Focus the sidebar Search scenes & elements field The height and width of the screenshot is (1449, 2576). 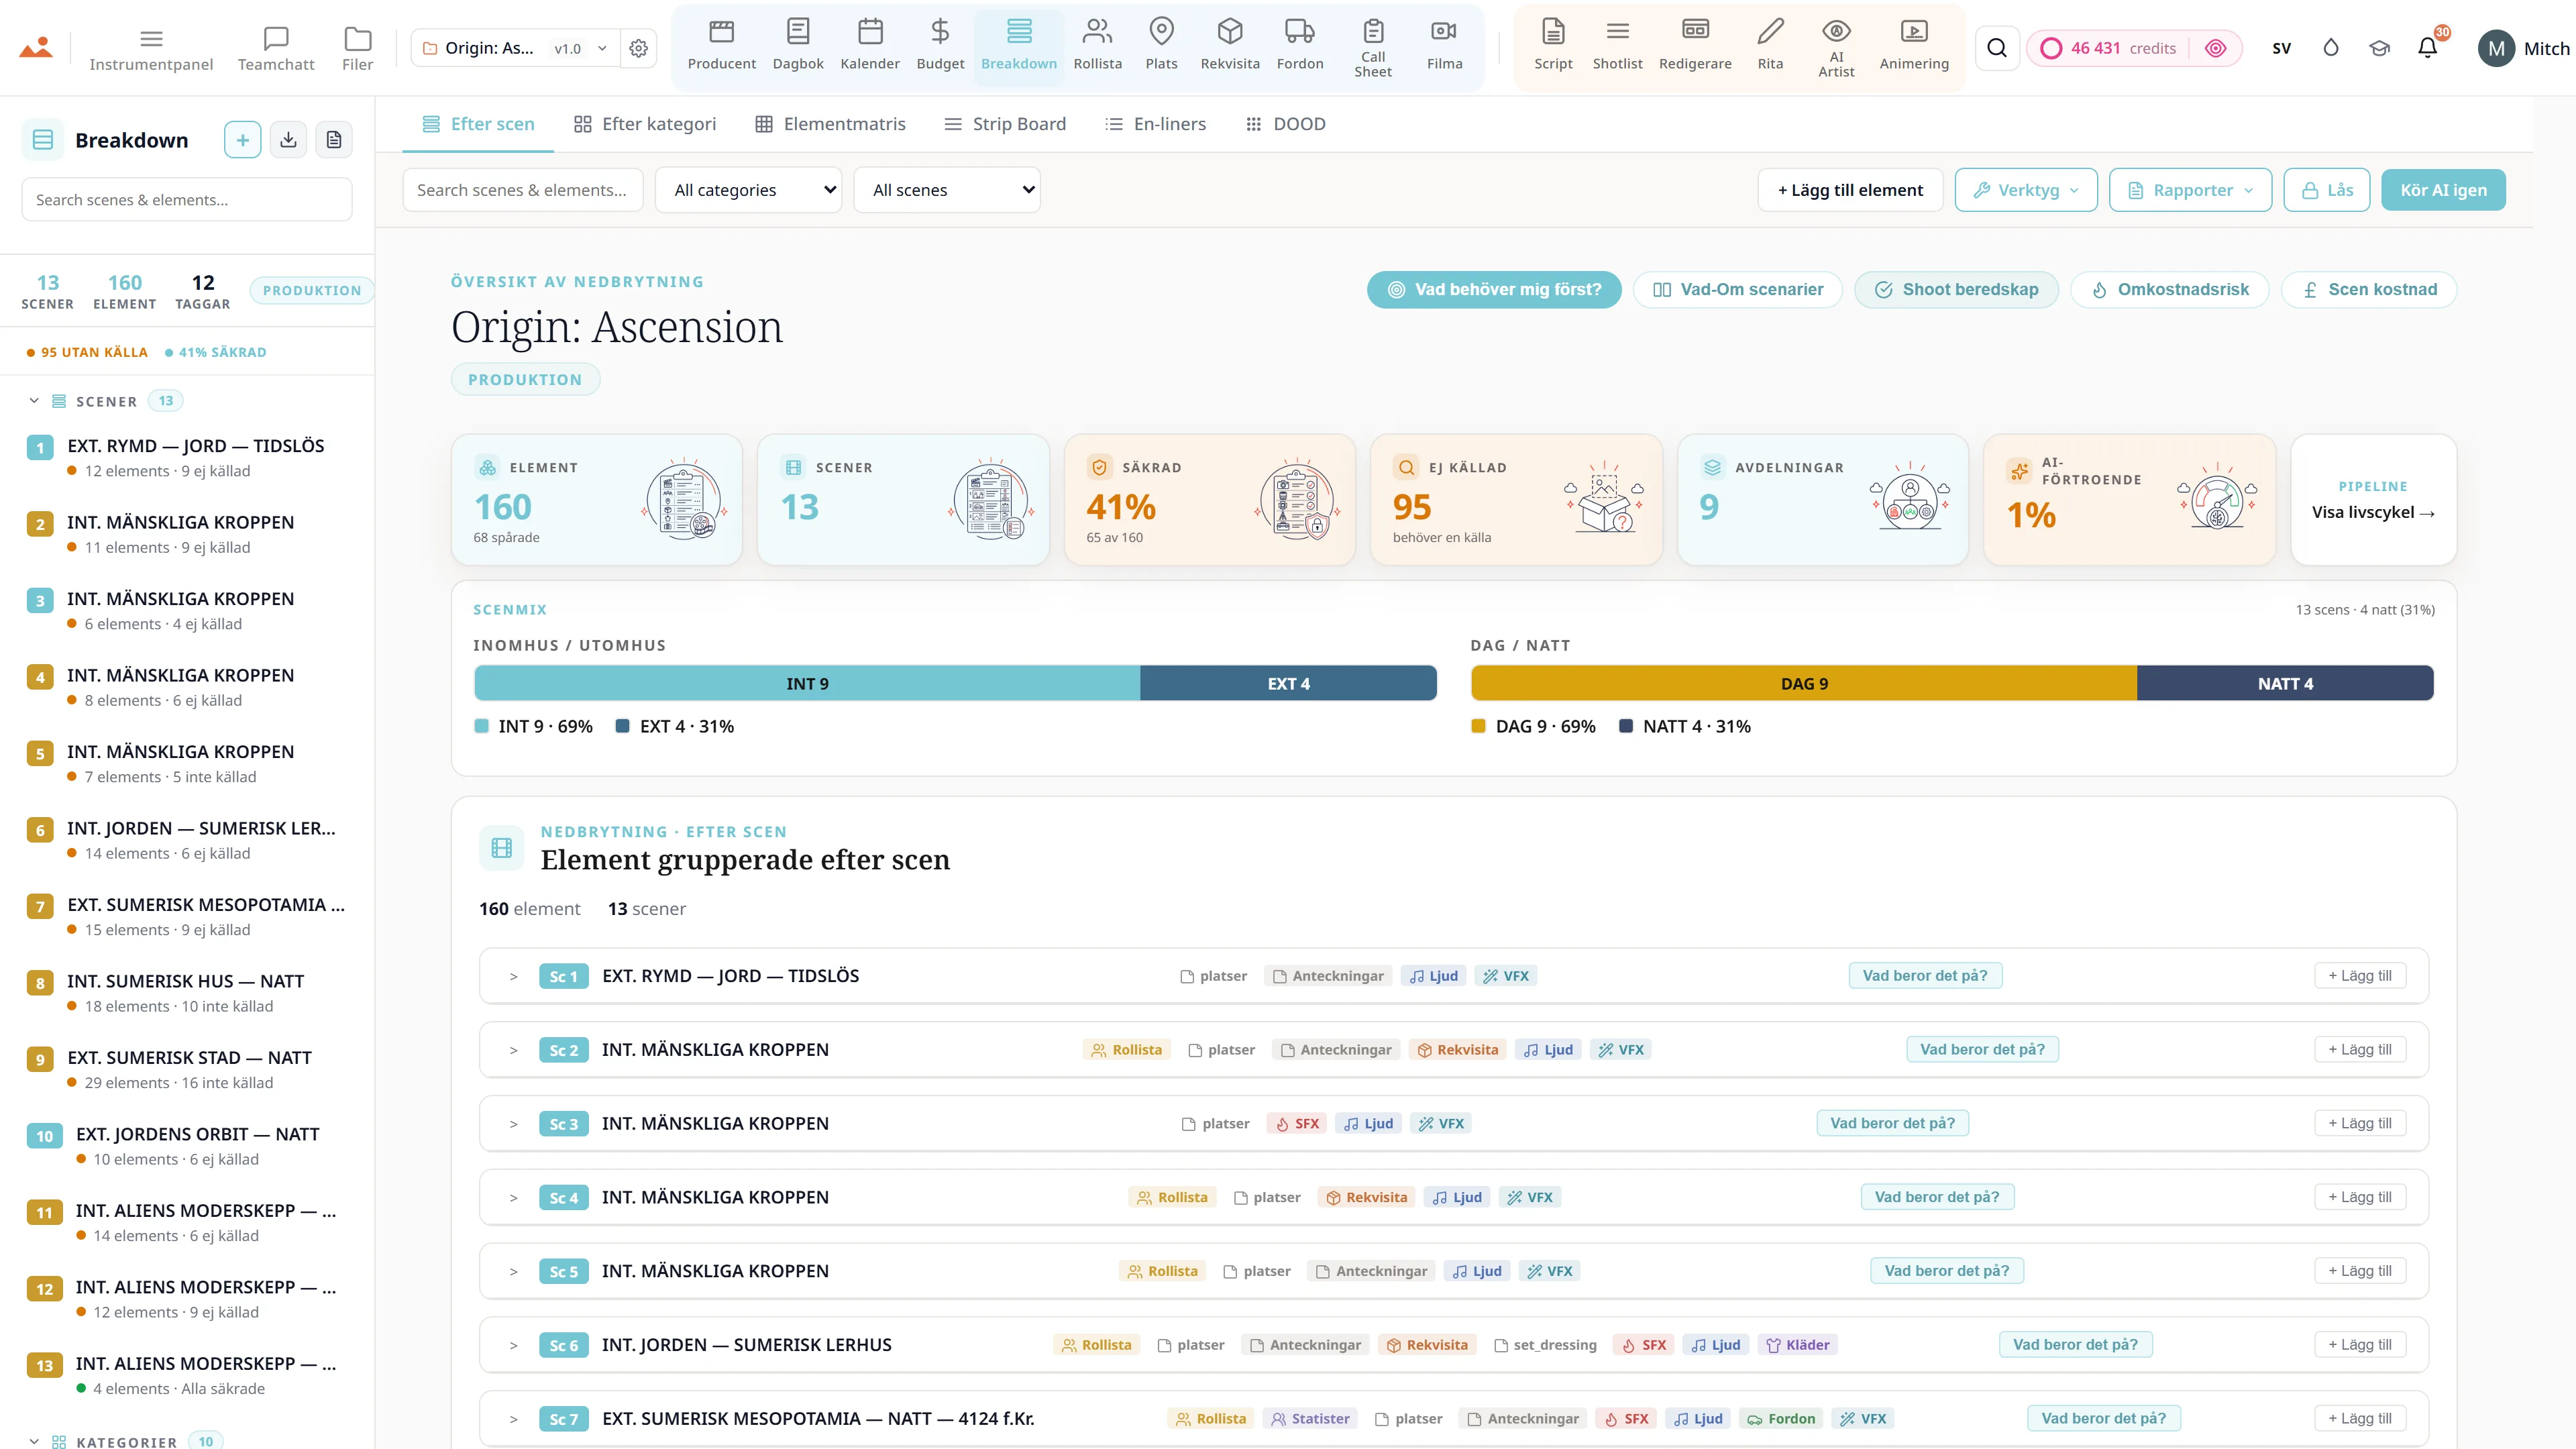click(187, 200)
